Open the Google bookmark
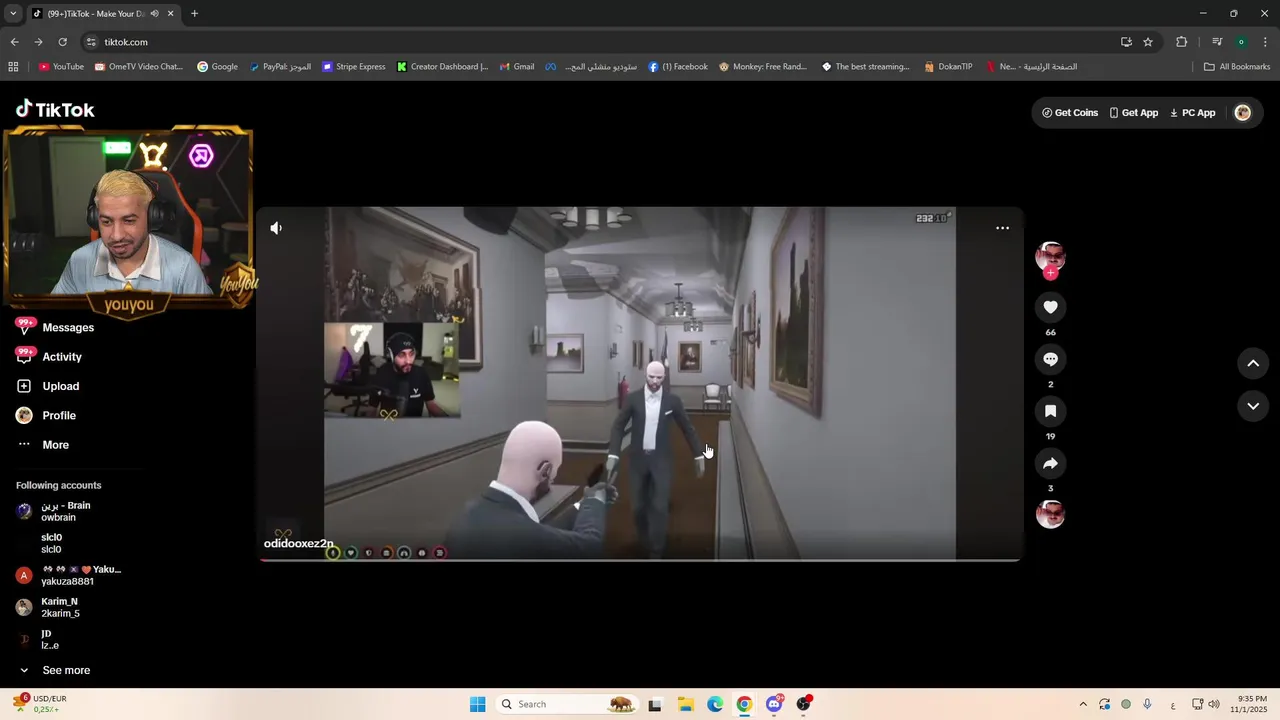Viewport: 1280px width, 720px height. point(217,67)
